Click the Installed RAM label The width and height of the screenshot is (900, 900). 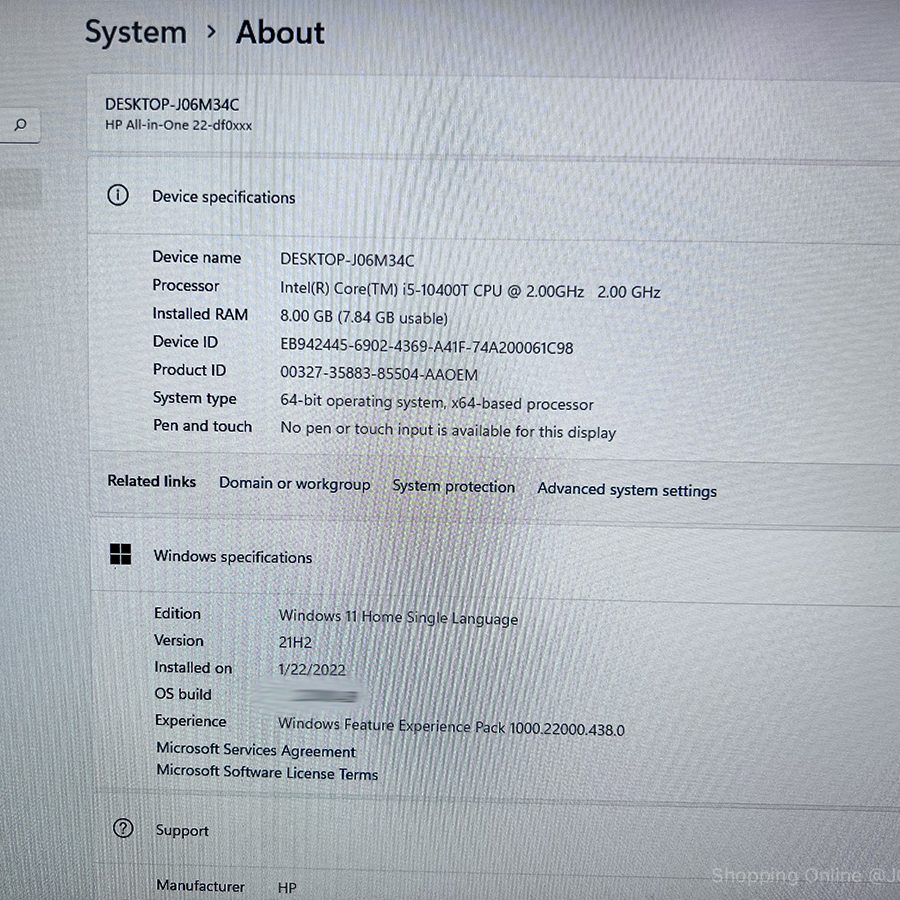click(x=200, y=314)
